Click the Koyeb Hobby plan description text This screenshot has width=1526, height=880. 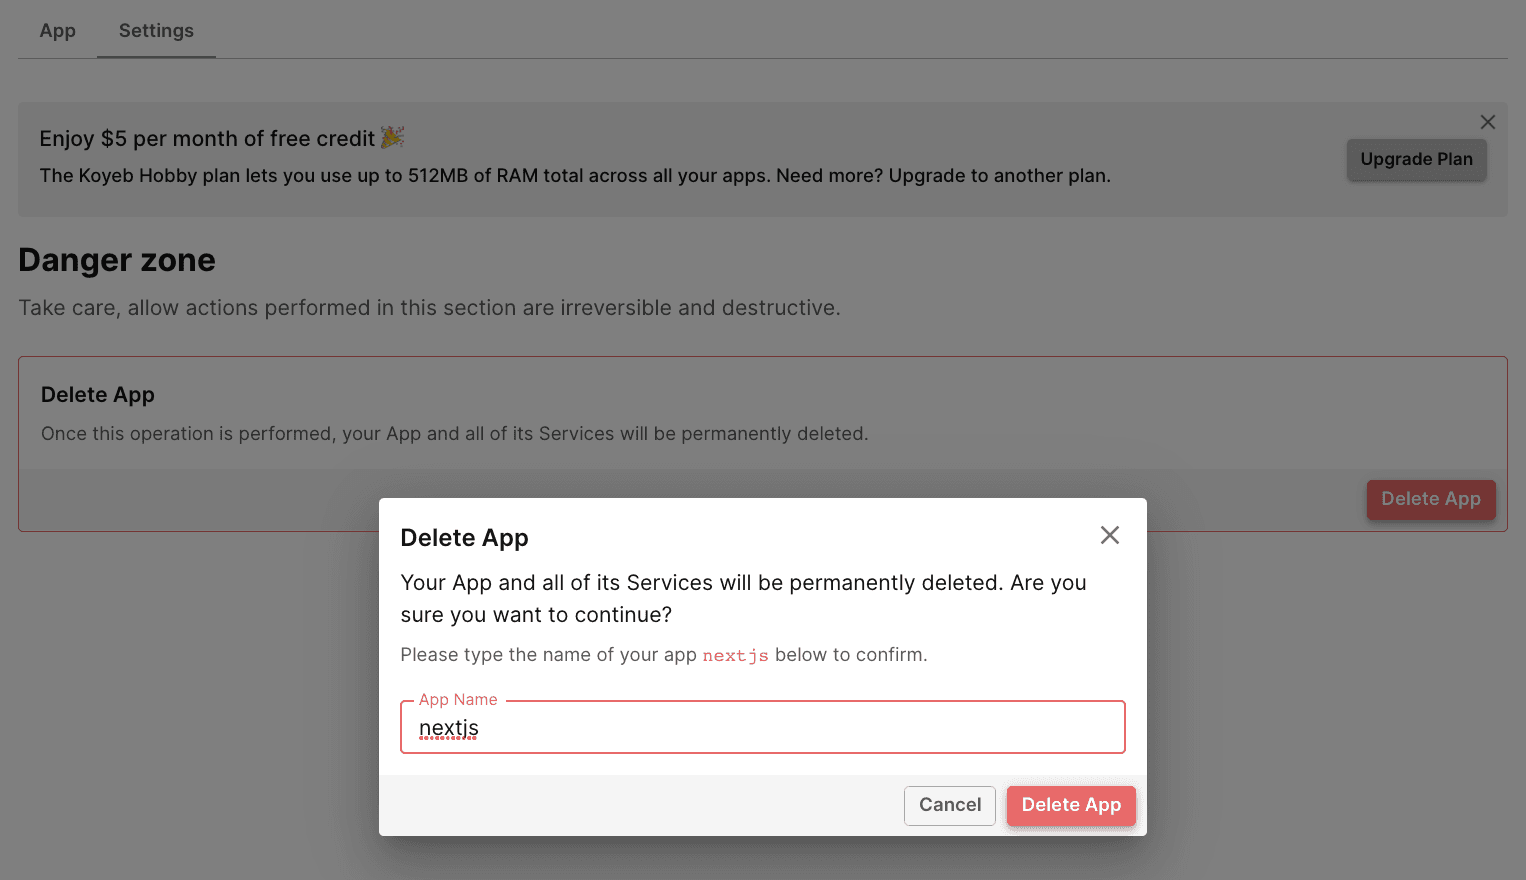[575, 176]
